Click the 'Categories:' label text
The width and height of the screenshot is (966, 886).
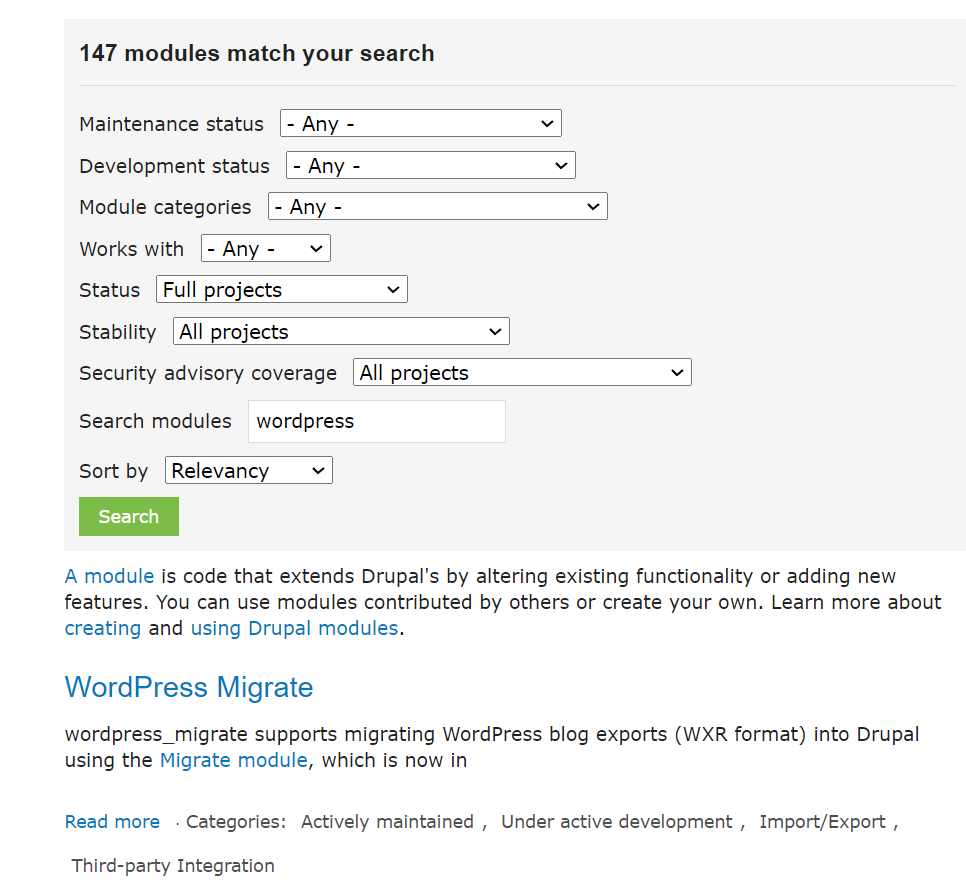point(236,821)
